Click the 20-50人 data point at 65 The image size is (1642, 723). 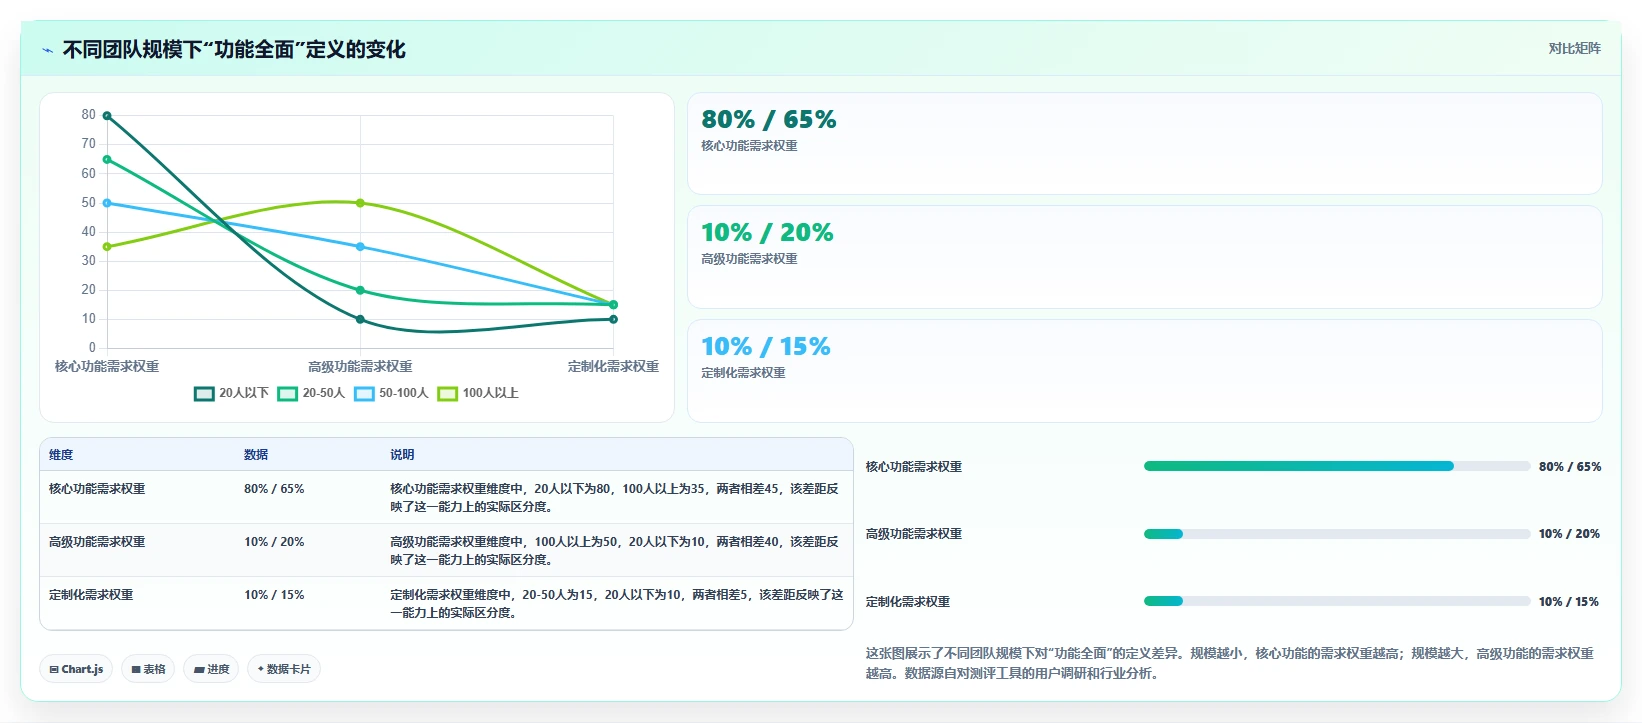pyautogui.click(x=107, y=160)
